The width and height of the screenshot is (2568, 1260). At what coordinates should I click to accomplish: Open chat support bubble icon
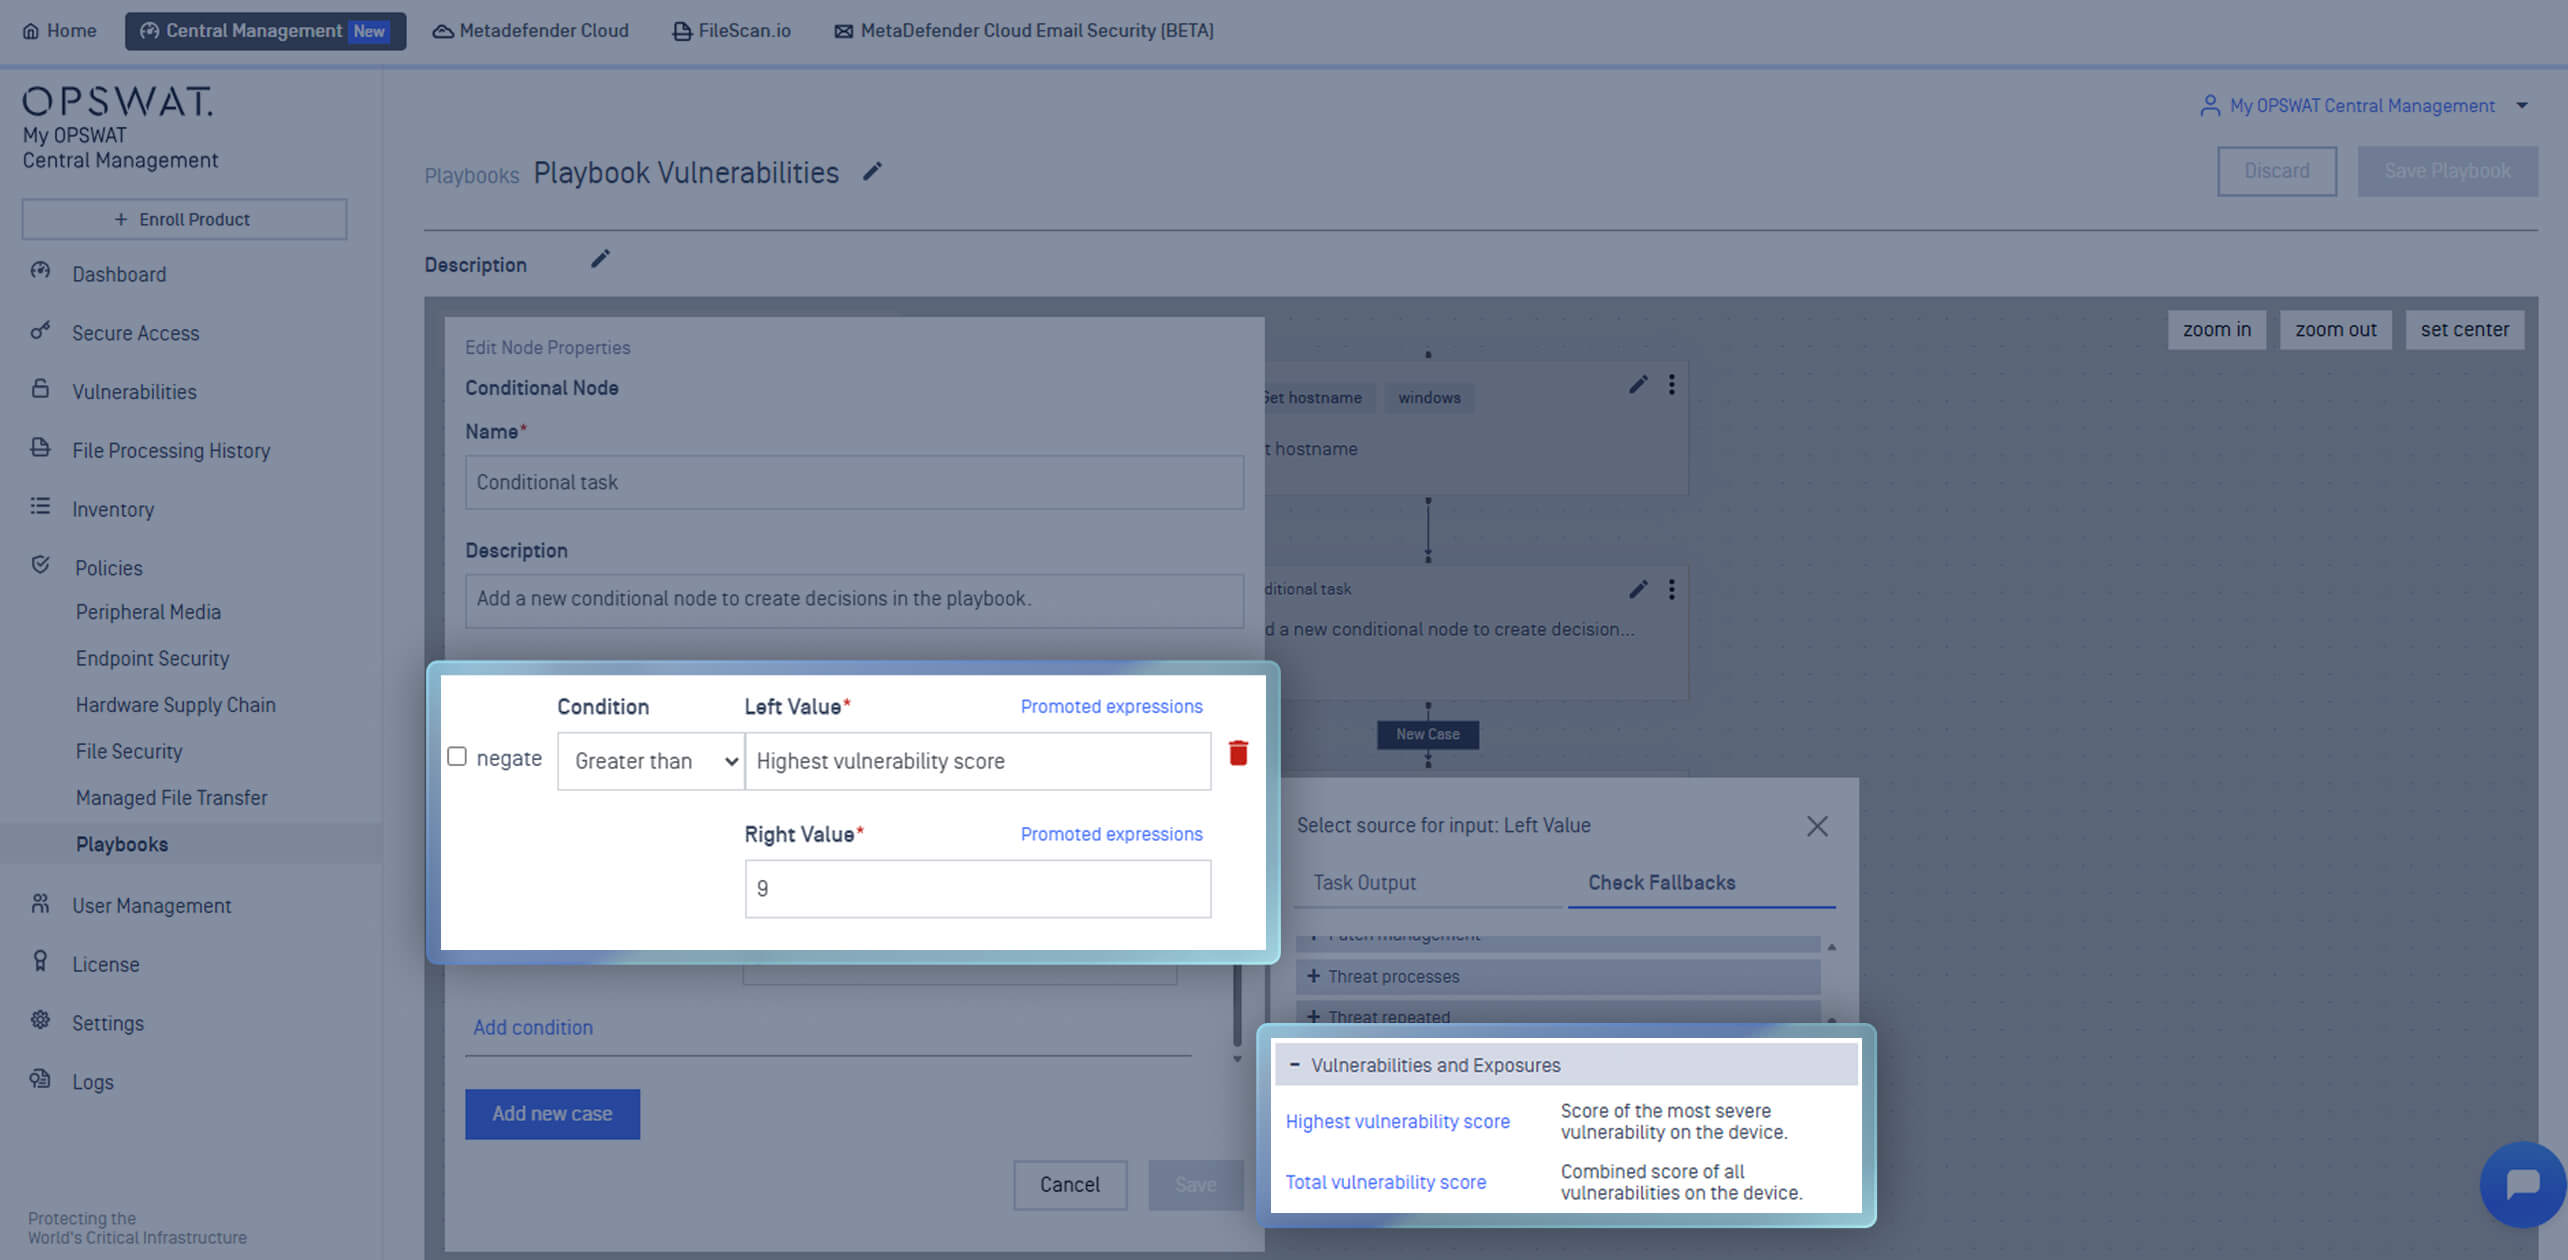[x=2522, y=1184]
